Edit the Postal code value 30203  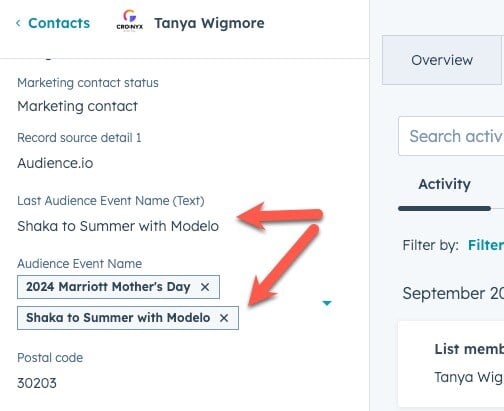pos(37,383)
